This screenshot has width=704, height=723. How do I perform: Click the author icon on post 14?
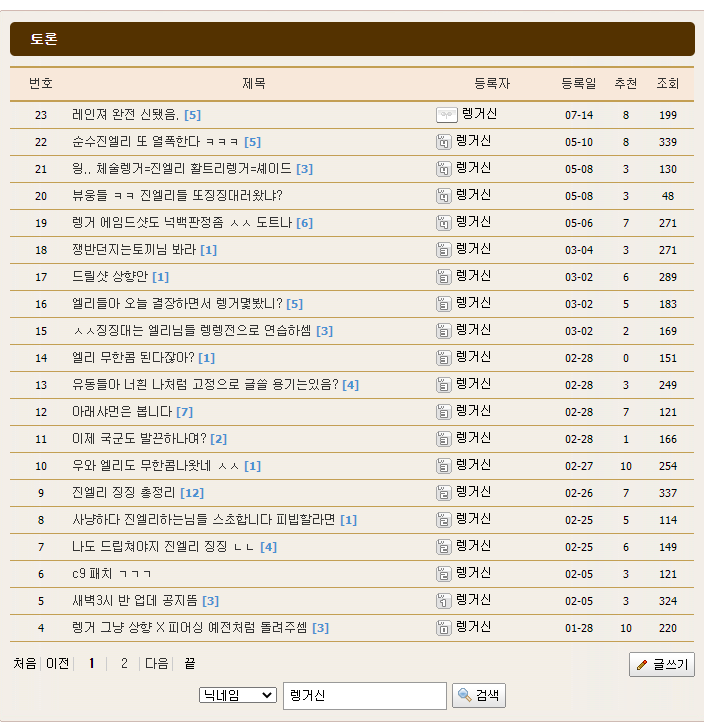click(x=443, y=358)
